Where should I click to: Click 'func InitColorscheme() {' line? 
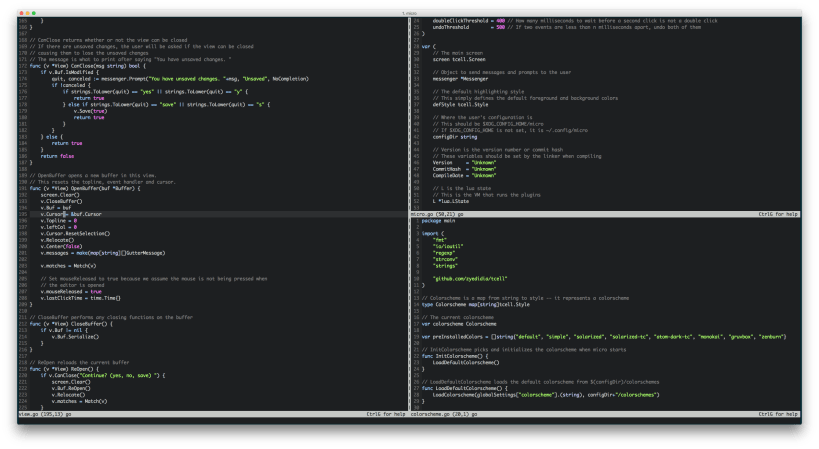[455, 356]
